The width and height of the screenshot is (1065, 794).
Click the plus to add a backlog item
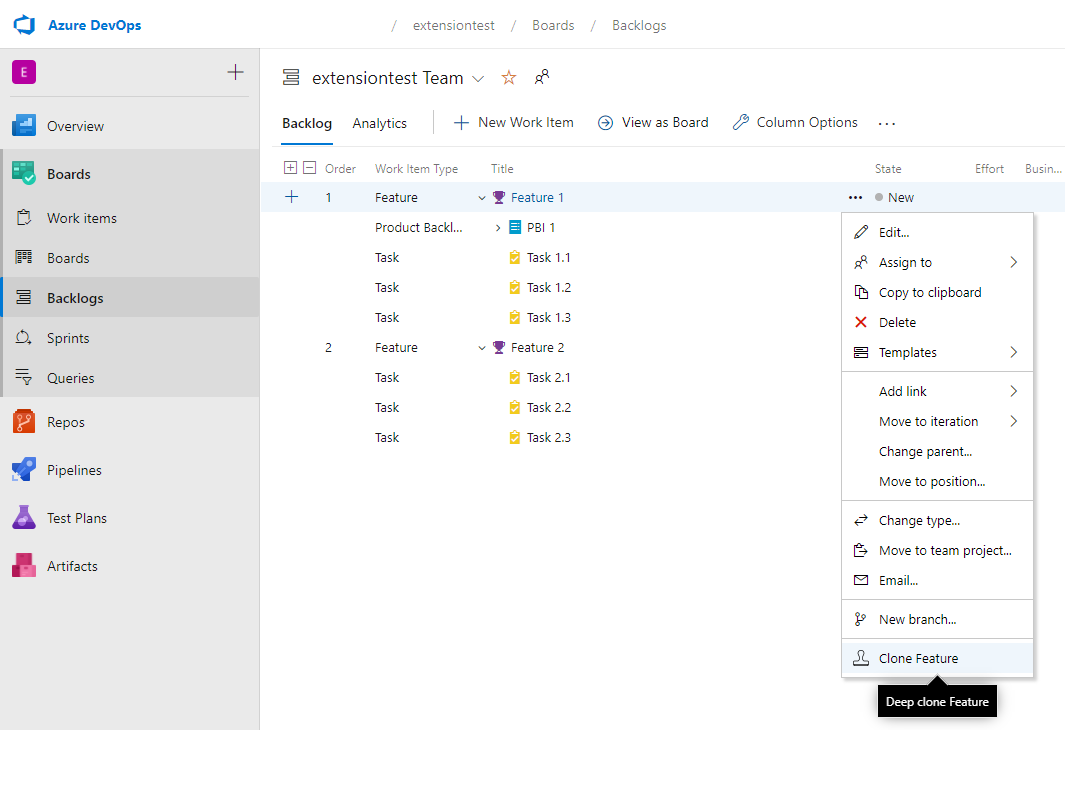pos(291,197)
